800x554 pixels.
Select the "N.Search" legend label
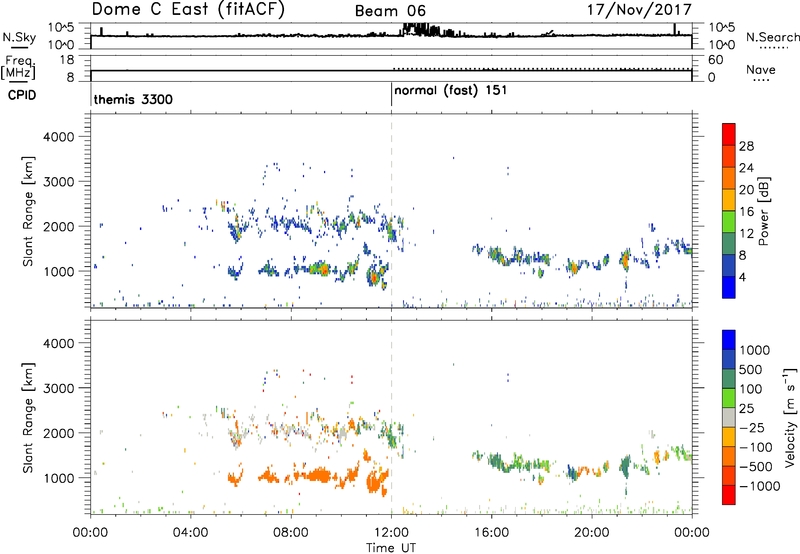(x=772, y=37)
